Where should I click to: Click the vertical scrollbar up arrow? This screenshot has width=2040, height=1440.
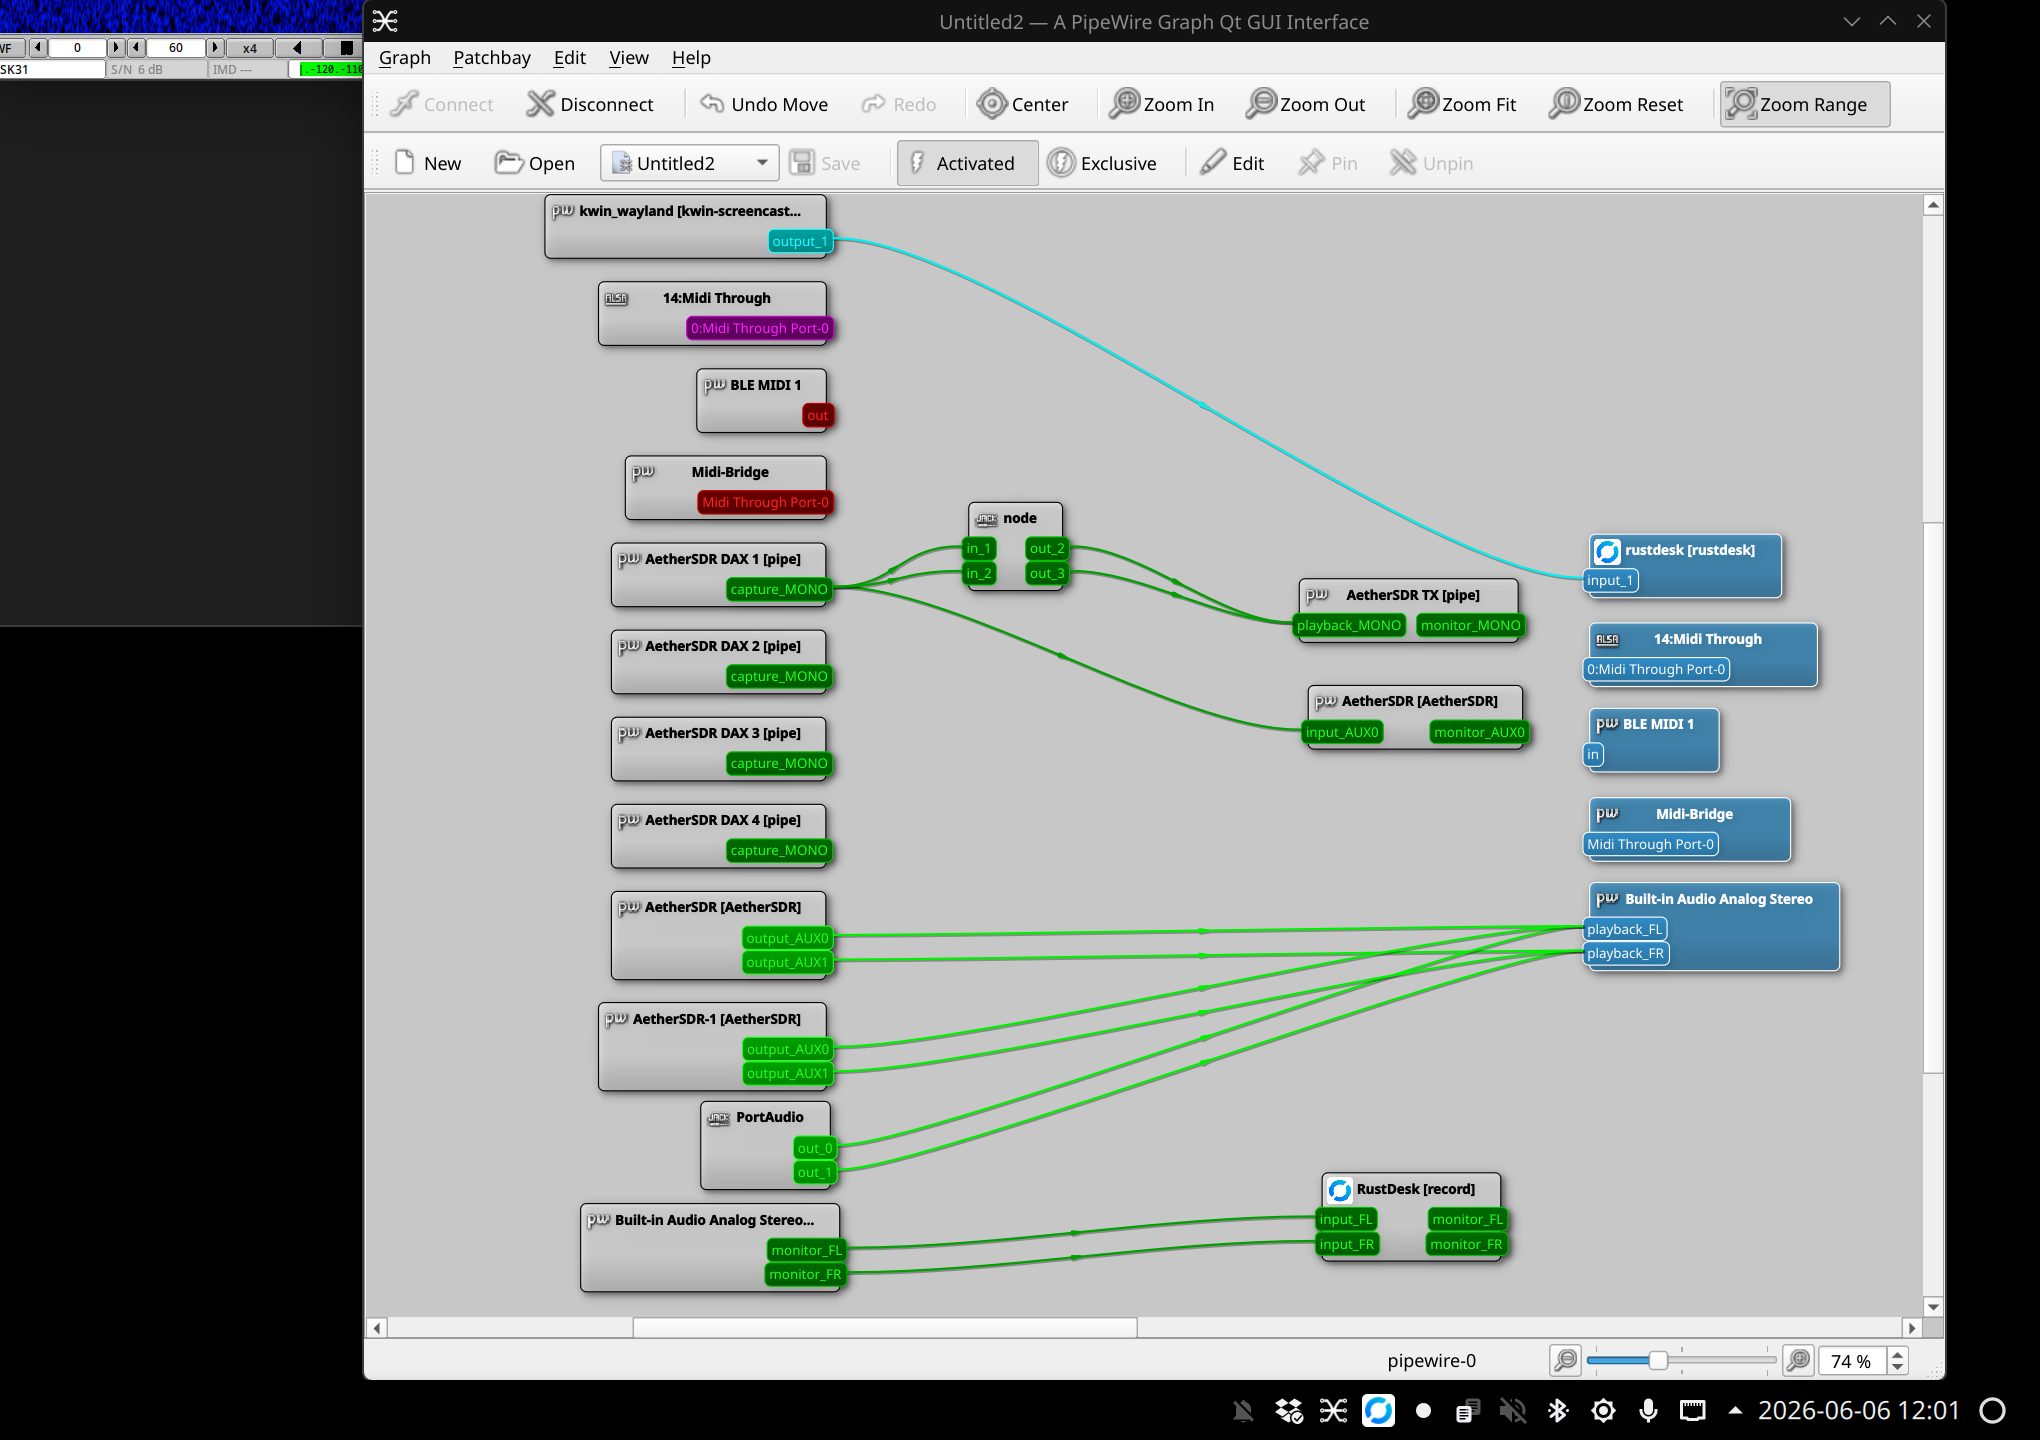1933,205
